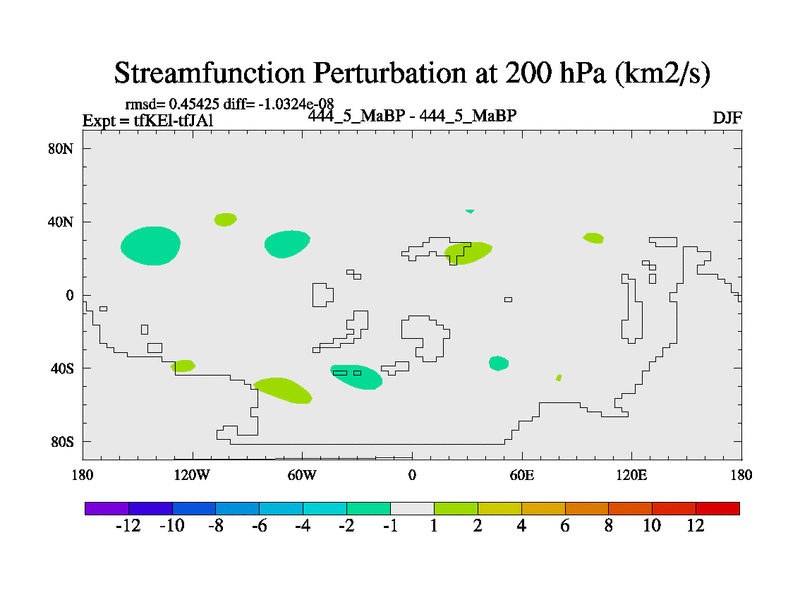Click the lime blob near 125W 38S
Screen dimensions: 800x600
coord(183,366)
